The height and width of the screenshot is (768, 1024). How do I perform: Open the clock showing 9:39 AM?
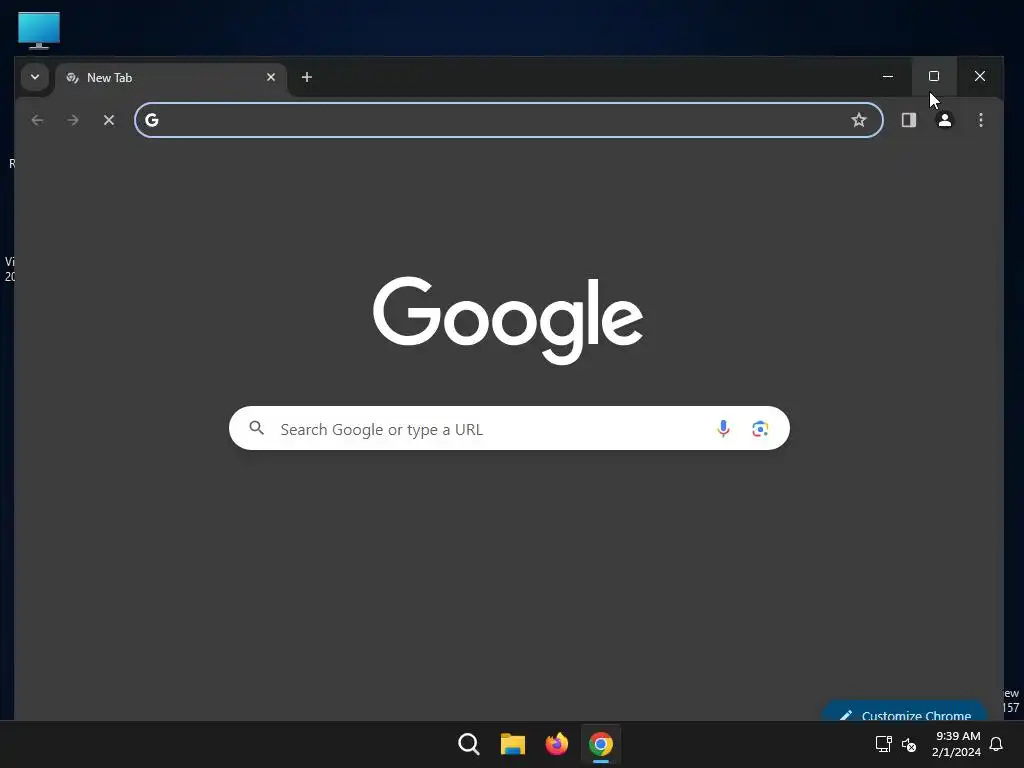[957, 744]
